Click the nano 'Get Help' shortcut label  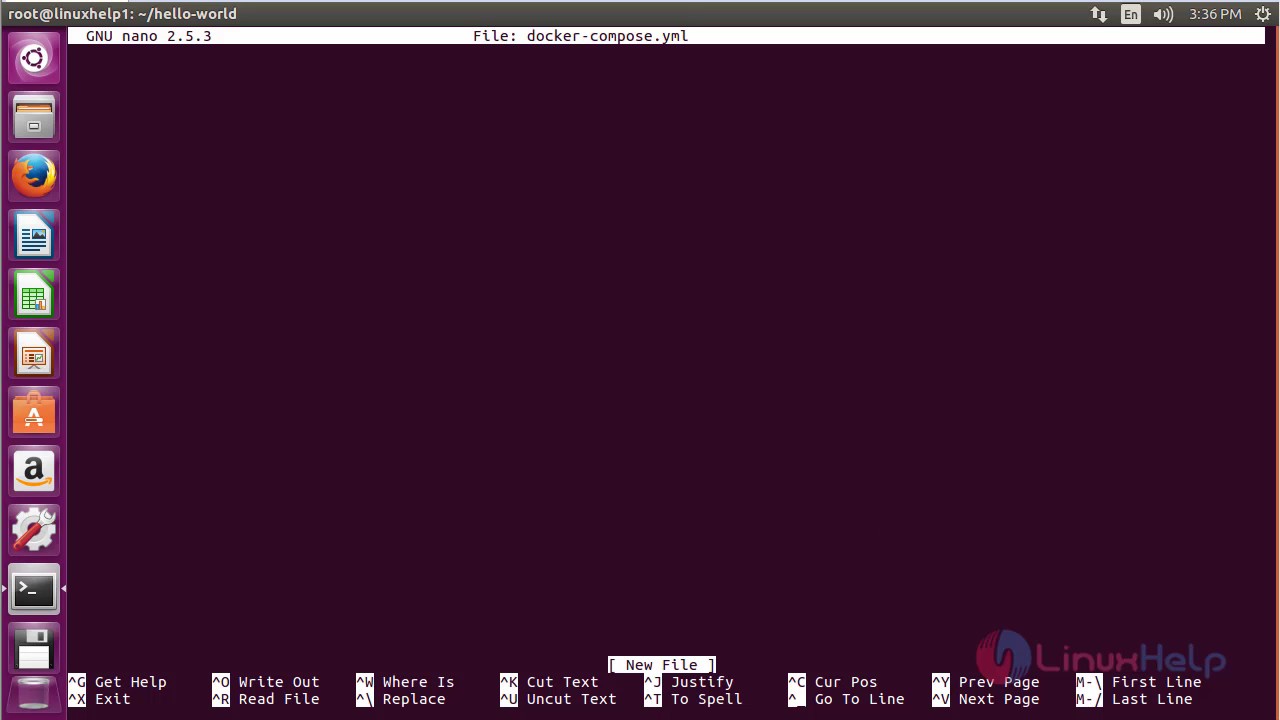130,682
